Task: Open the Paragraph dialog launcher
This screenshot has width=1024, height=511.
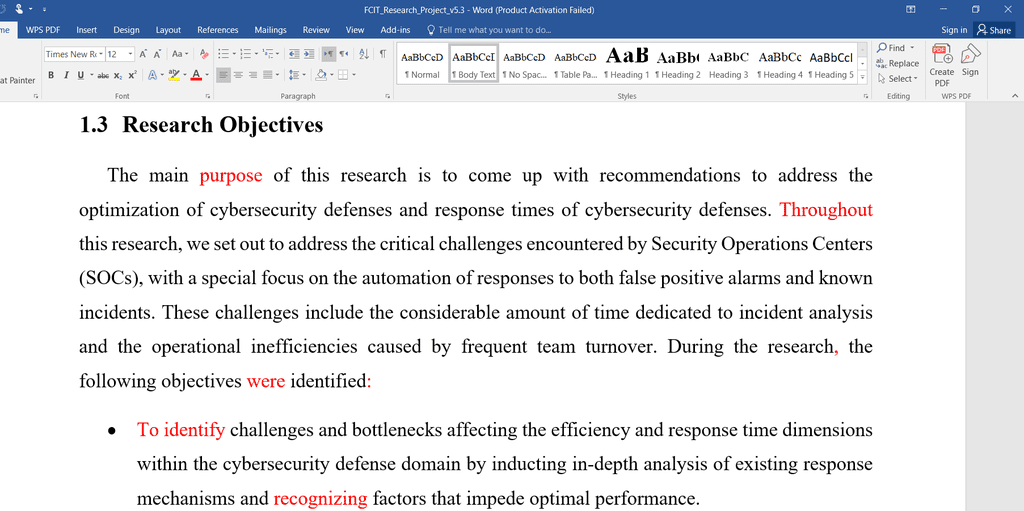Action: tap(388, 96)
